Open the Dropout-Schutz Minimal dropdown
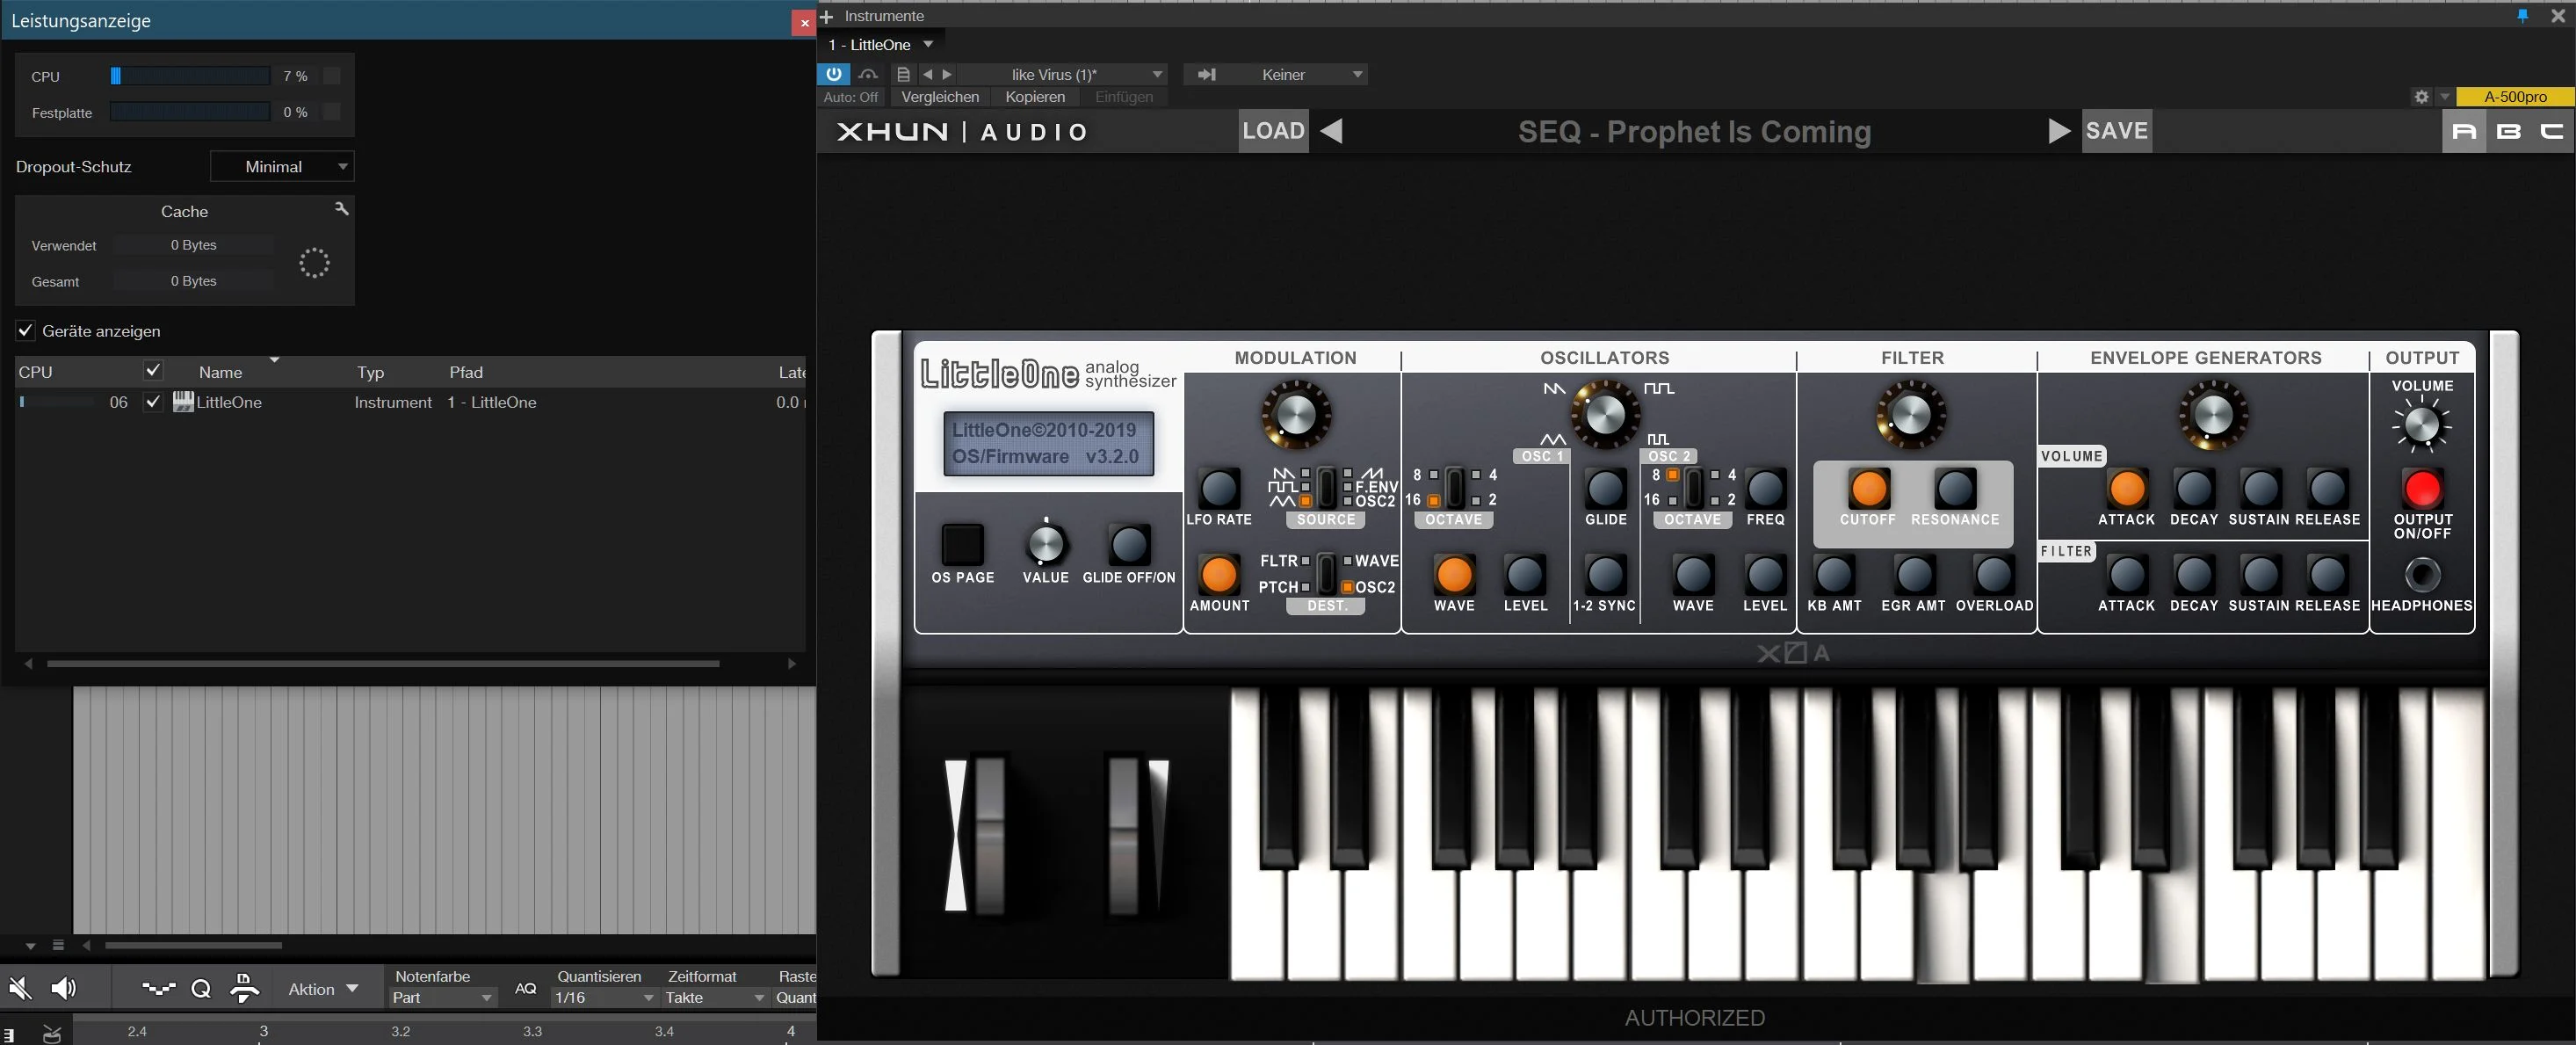This screenshot has height=1045, width=2576. click(x=282, y=167)
